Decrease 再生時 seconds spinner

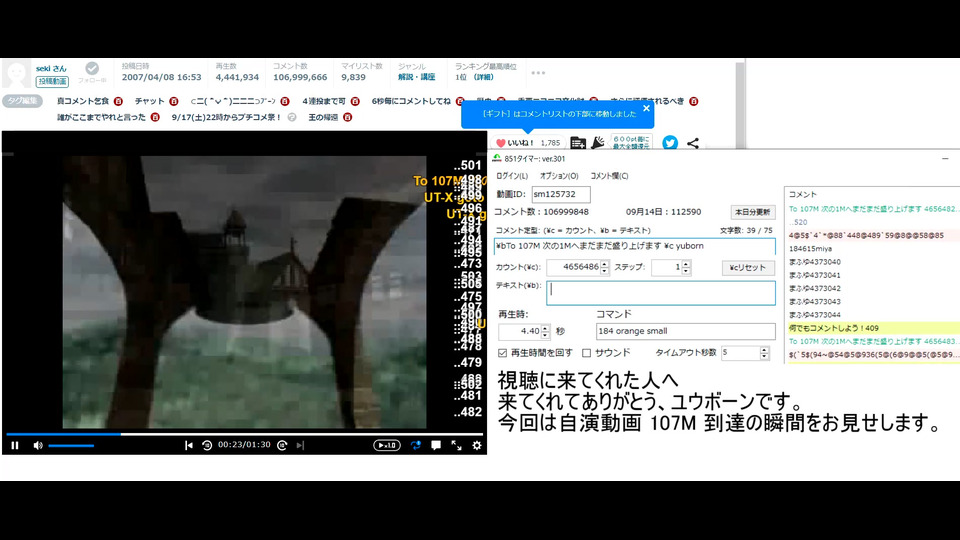pyautogui.click(x=546, y=335)
